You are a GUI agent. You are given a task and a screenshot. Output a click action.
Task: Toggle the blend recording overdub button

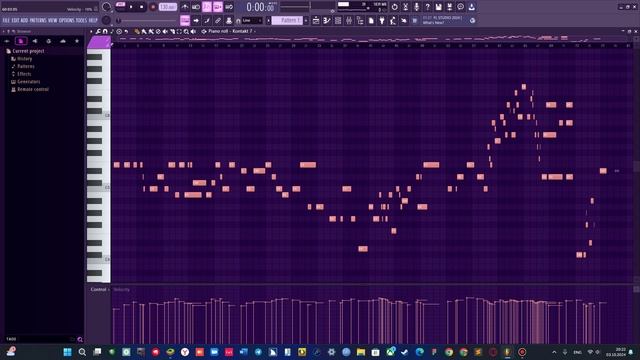(218, 7)
